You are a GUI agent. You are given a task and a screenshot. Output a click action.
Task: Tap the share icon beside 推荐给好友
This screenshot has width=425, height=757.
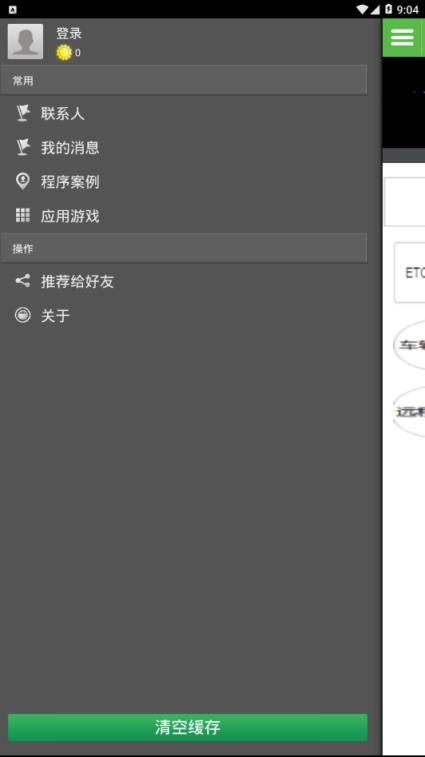point(23,280)
